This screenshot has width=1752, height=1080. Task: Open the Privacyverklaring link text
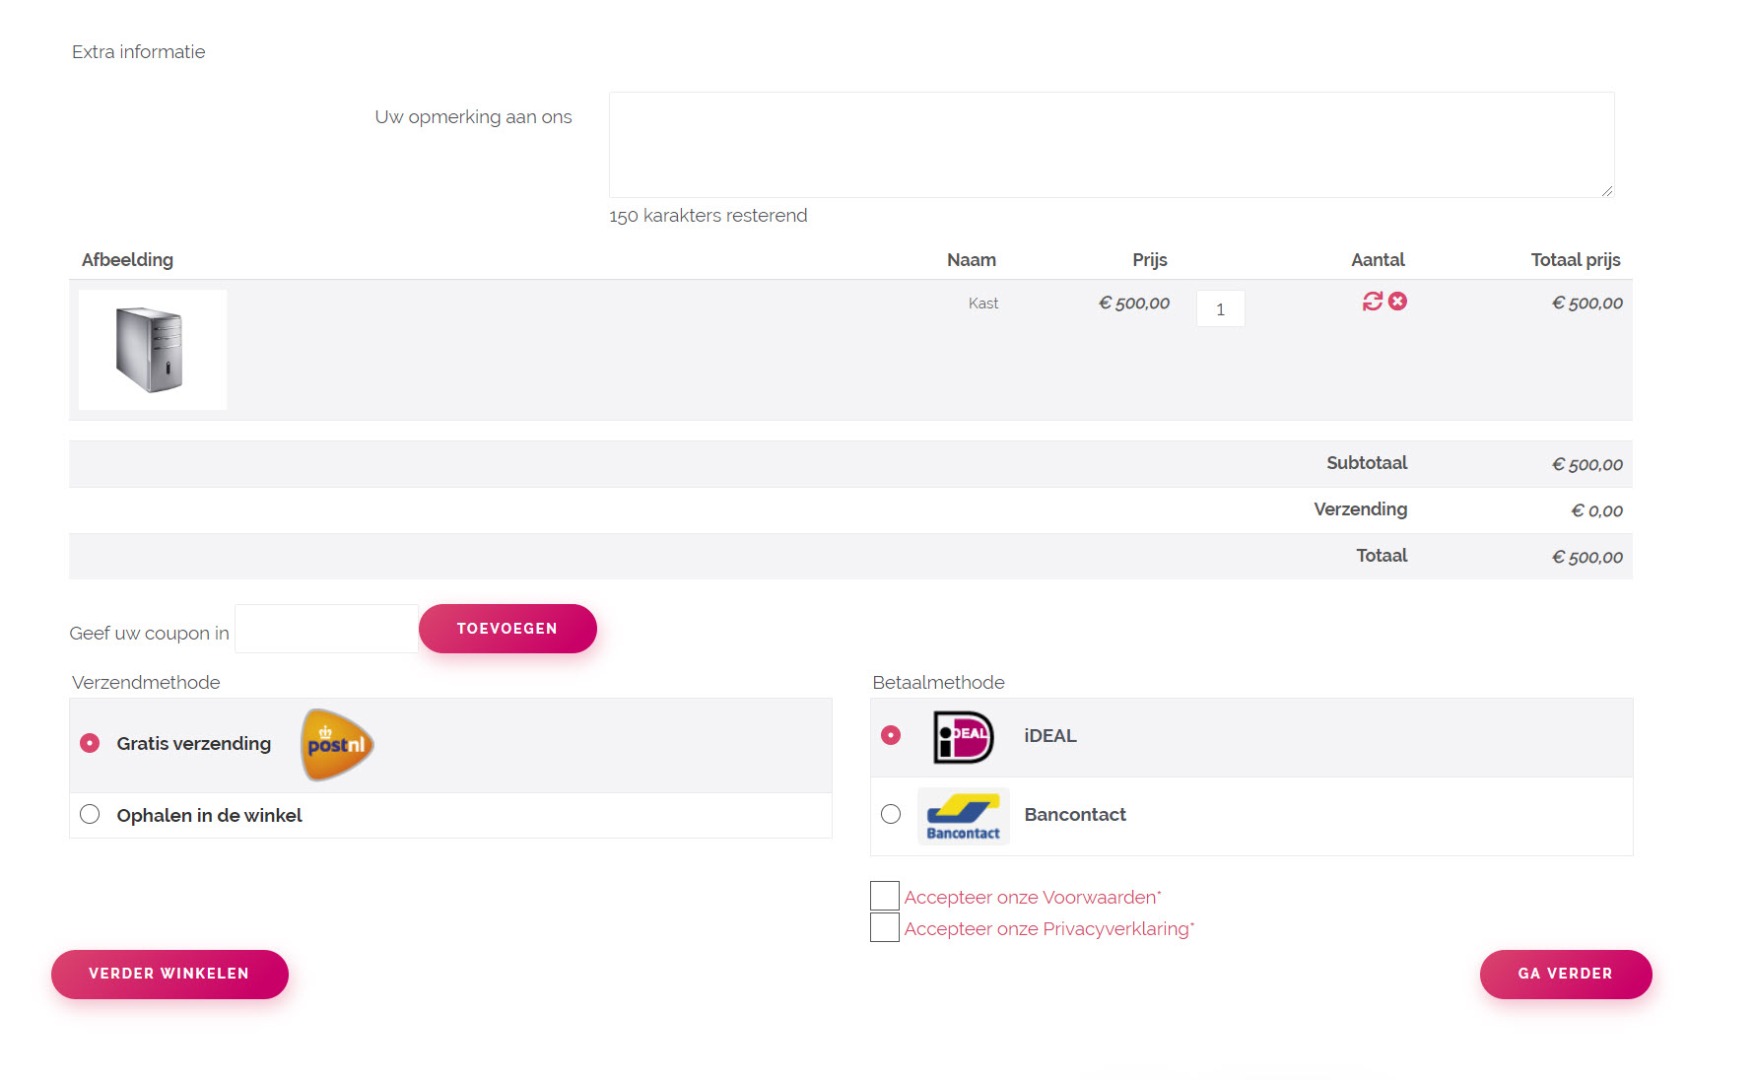(x=1047, y=929)
